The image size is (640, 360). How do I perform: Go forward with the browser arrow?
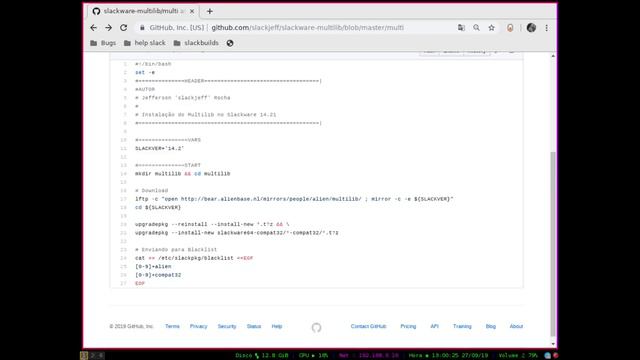tap(109, 28)
